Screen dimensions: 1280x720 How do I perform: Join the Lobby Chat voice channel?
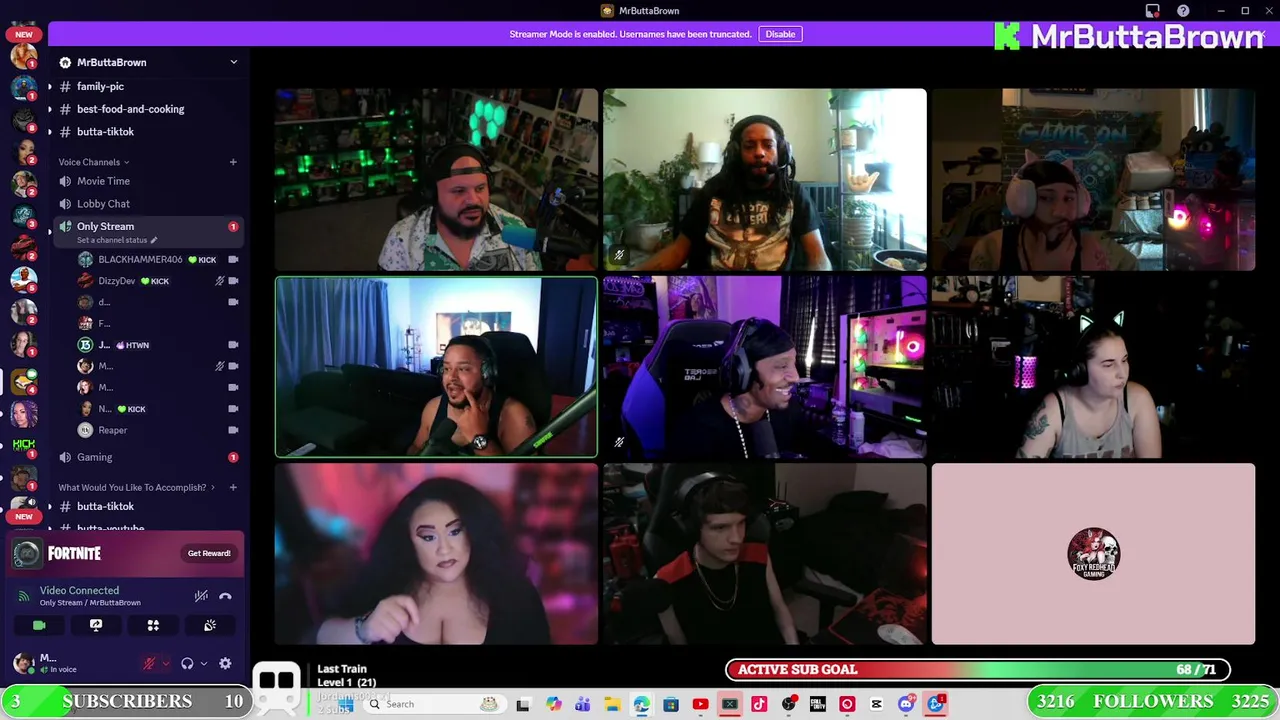(148, 204)
